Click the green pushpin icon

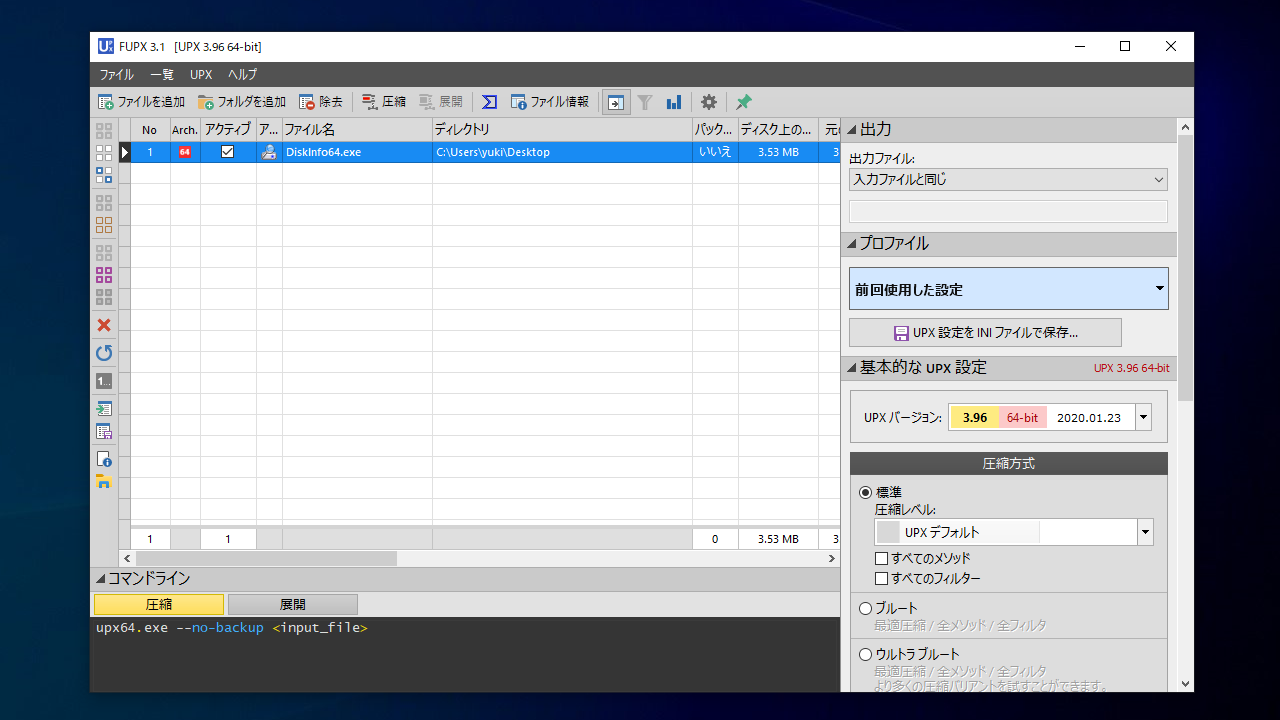tap(744, 102)
